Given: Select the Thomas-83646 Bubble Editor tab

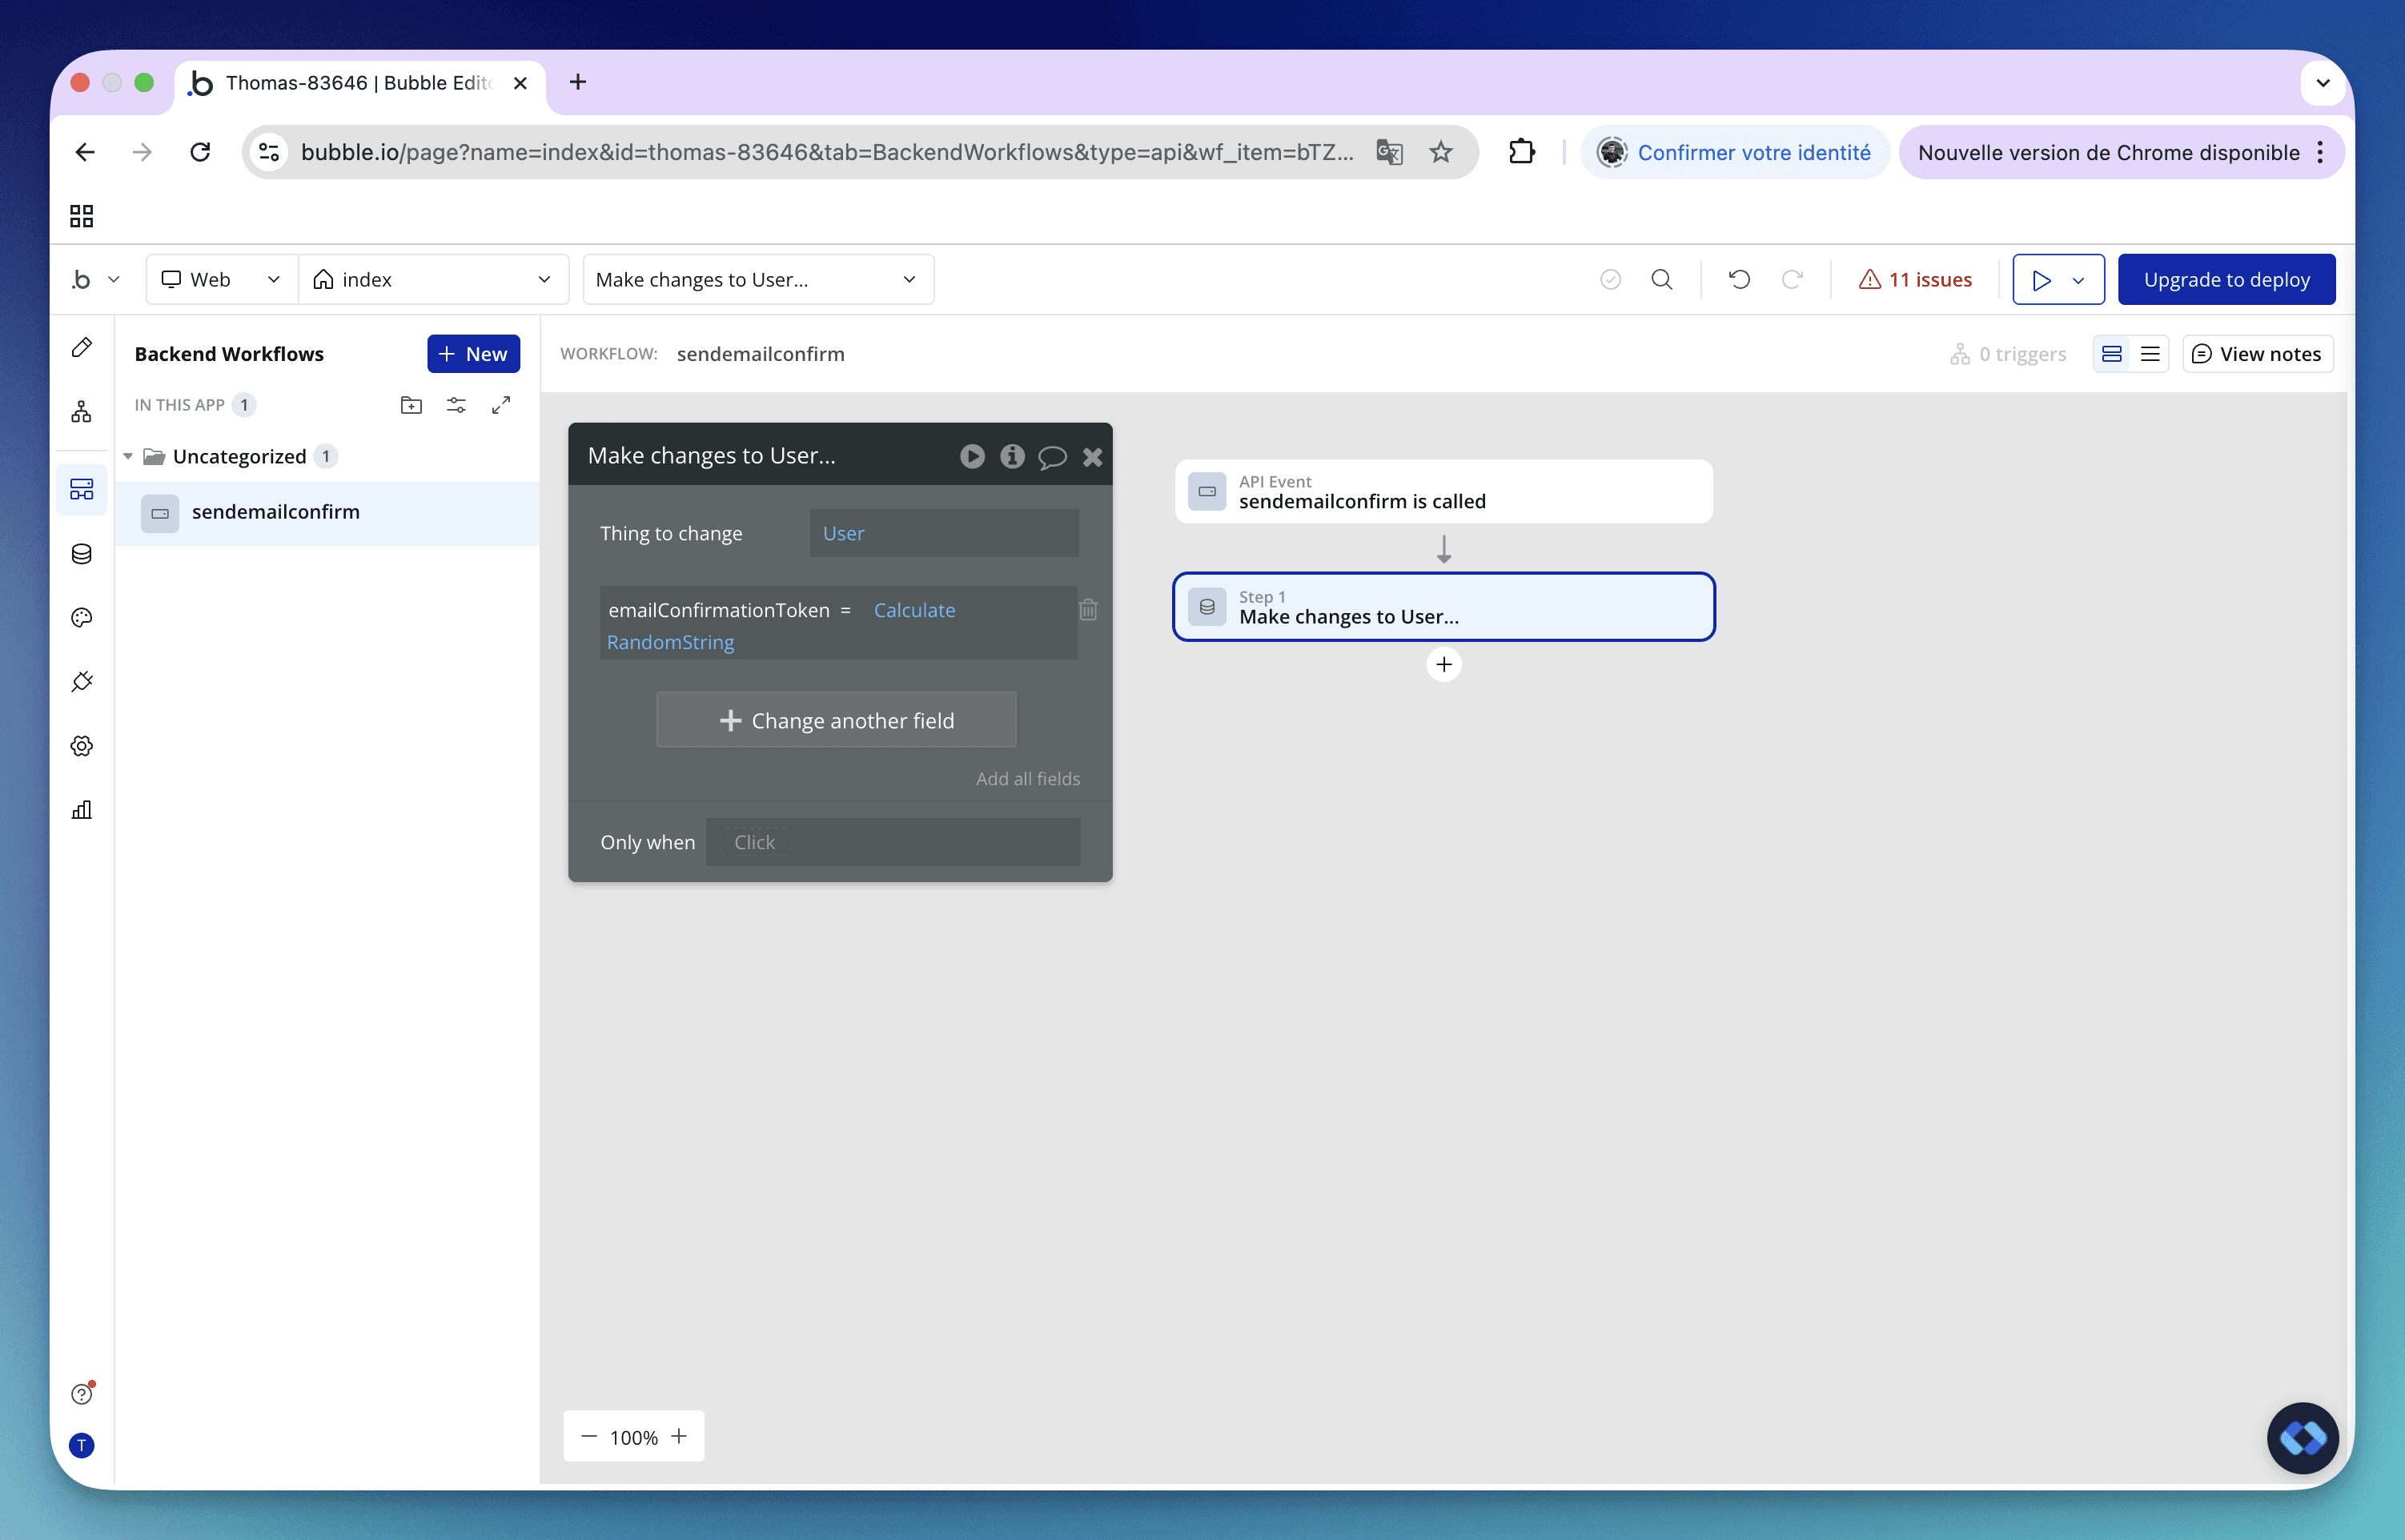Looking at the screenshot, I should click(x=360, y=83).
